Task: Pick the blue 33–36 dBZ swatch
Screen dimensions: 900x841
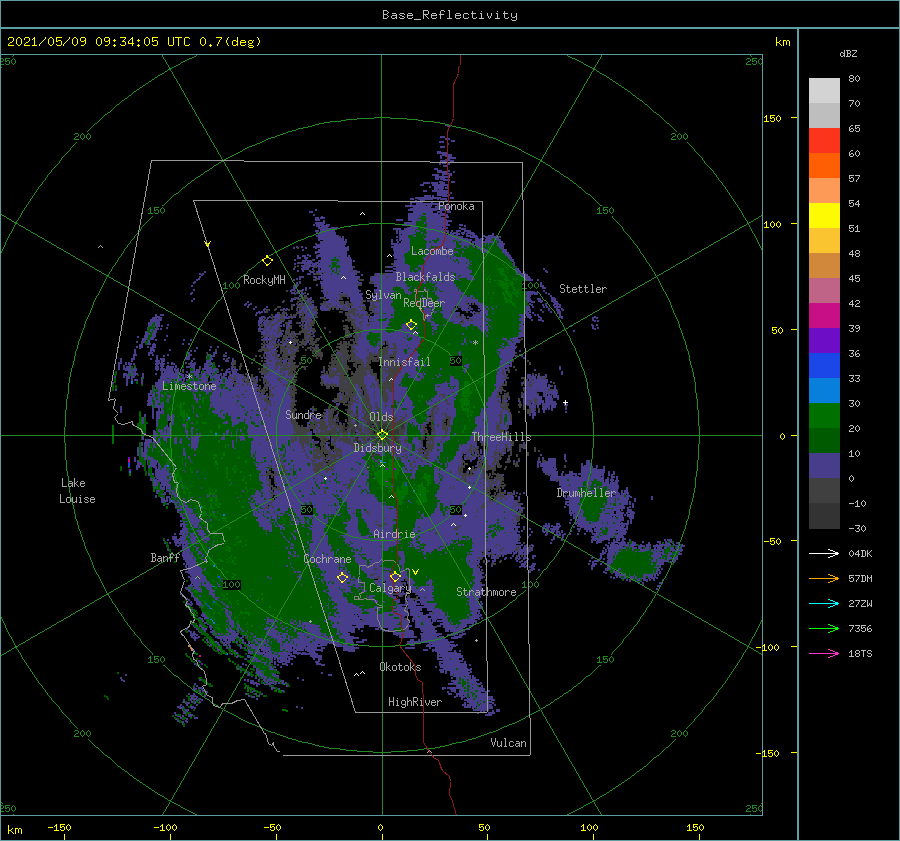Action: tap(824, 366)
